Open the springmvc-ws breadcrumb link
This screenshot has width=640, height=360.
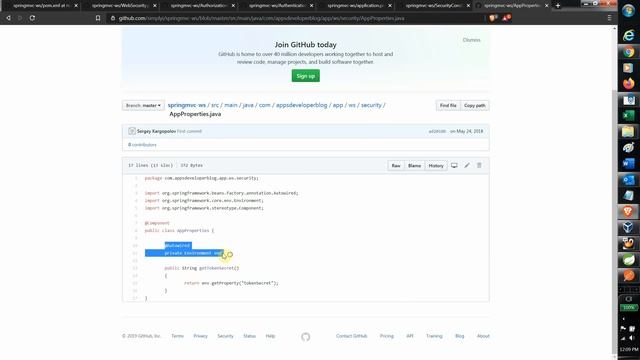pos(187,105)
